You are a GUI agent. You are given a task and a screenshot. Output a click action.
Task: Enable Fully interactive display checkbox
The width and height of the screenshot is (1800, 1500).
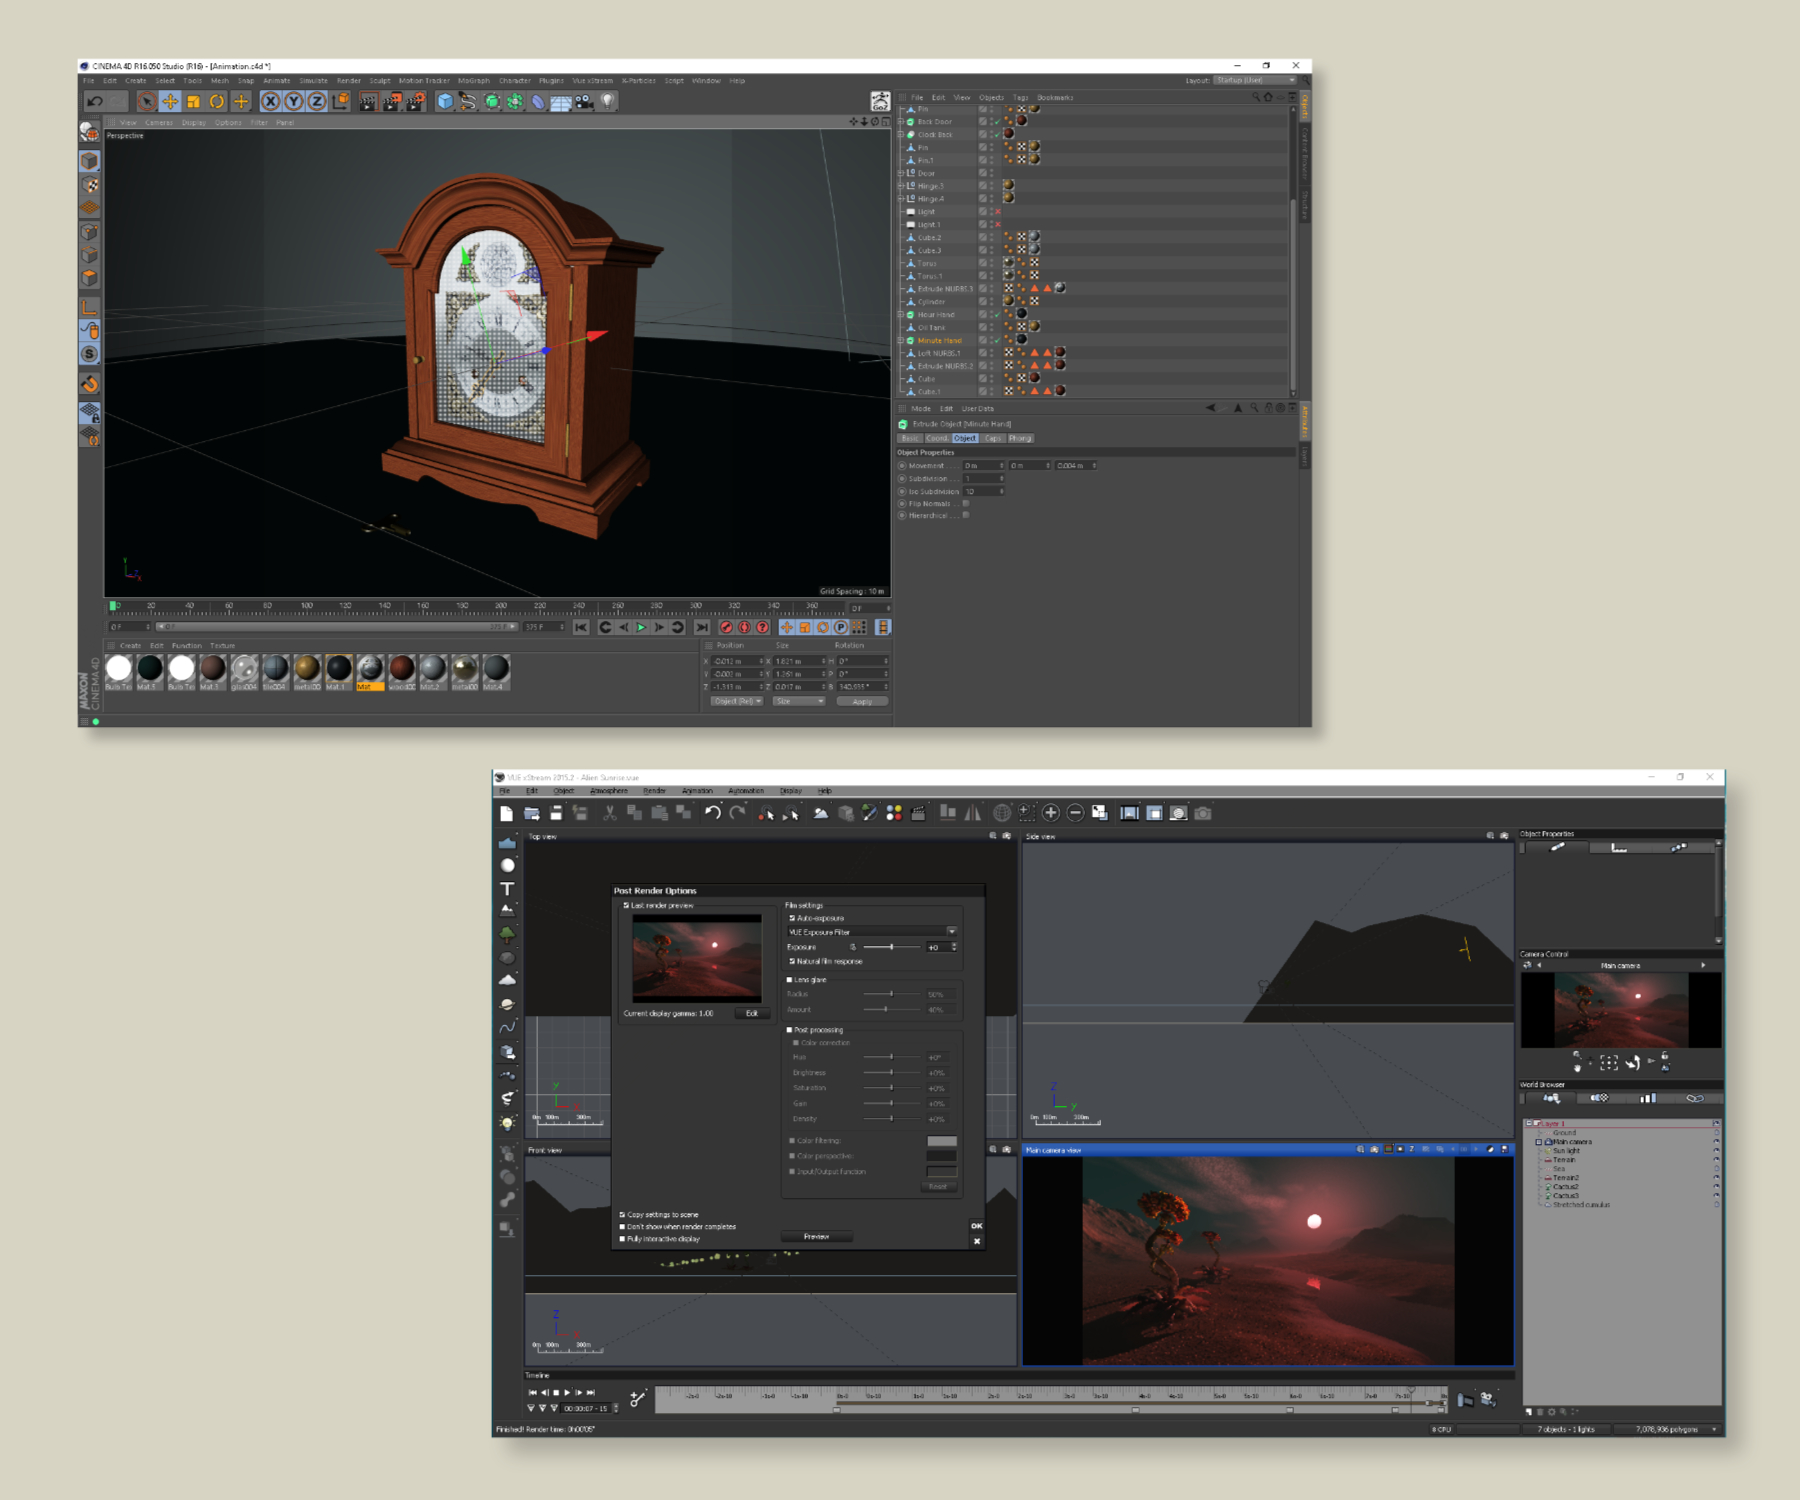pos(622,1238)
